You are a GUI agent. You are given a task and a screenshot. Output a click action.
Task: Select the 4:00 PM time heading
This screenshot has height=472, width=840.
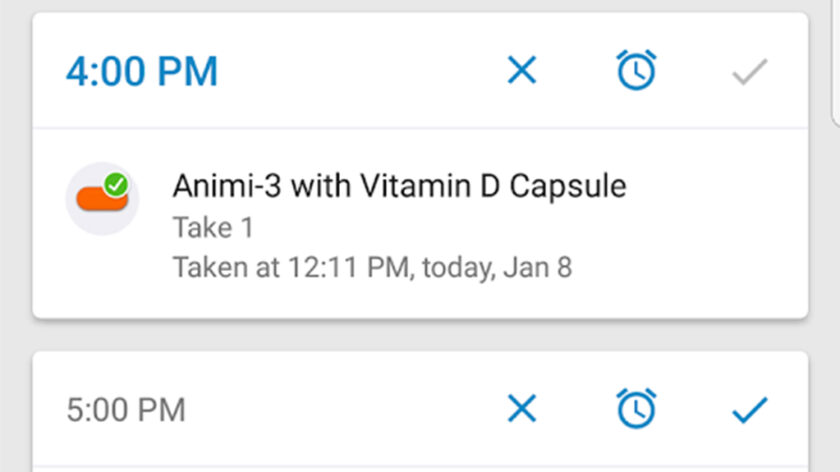coord(142,71)
